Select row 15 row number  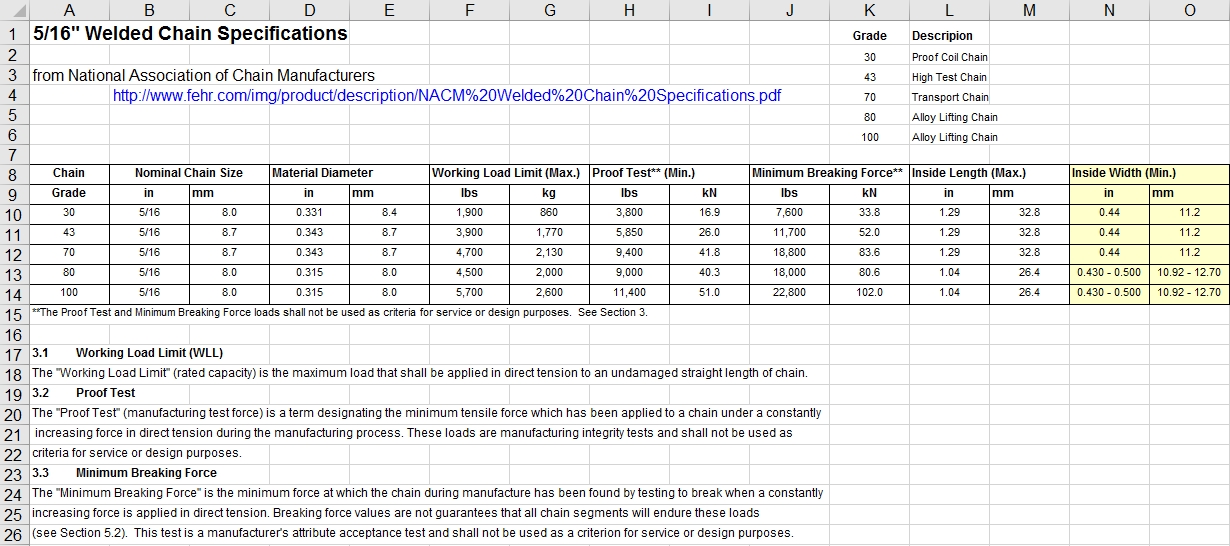click(13, 313)
